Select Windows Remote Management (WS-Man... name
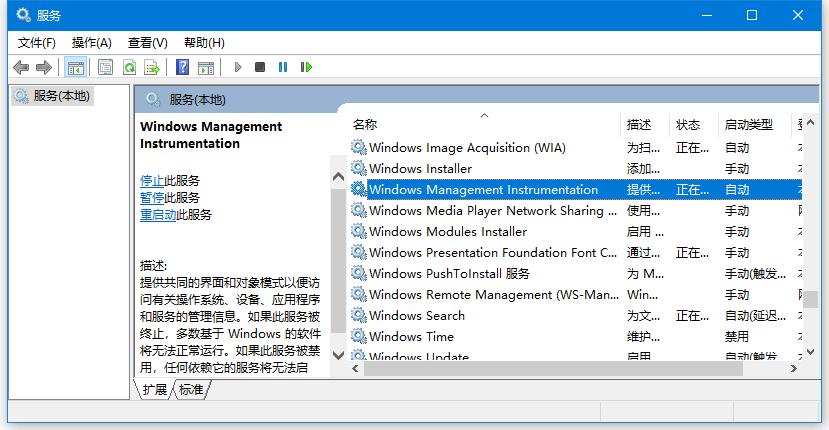 tap(494, 295)
